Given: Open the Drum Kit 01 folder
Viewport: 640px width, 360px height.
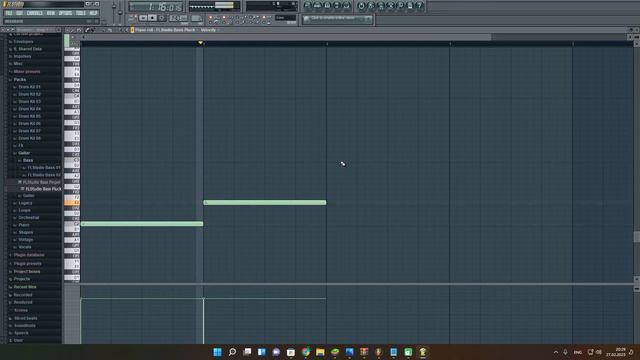Looking at the screenshot, I should 29,87.
